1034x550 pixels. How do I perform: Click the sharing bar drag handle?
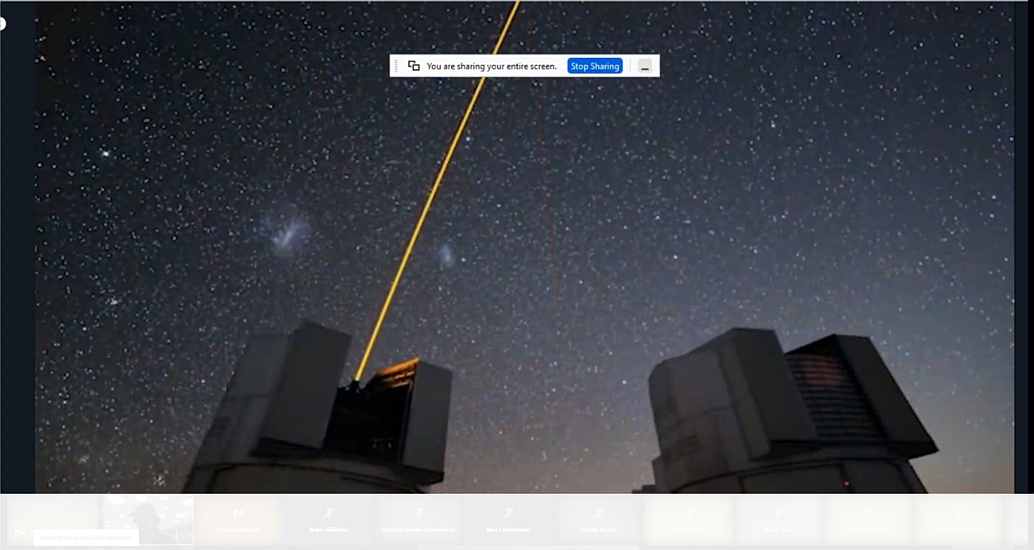(397, 66)
